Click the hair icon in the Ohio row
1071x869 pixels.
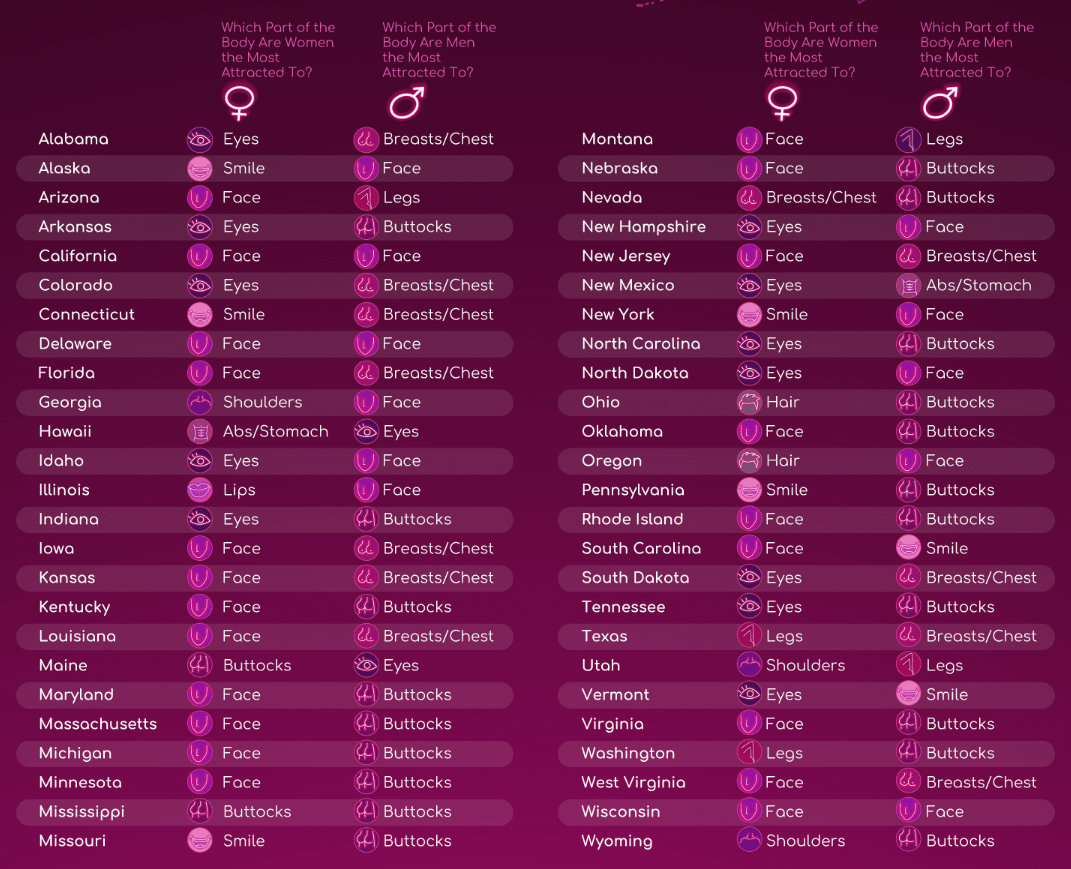[749, 402]
